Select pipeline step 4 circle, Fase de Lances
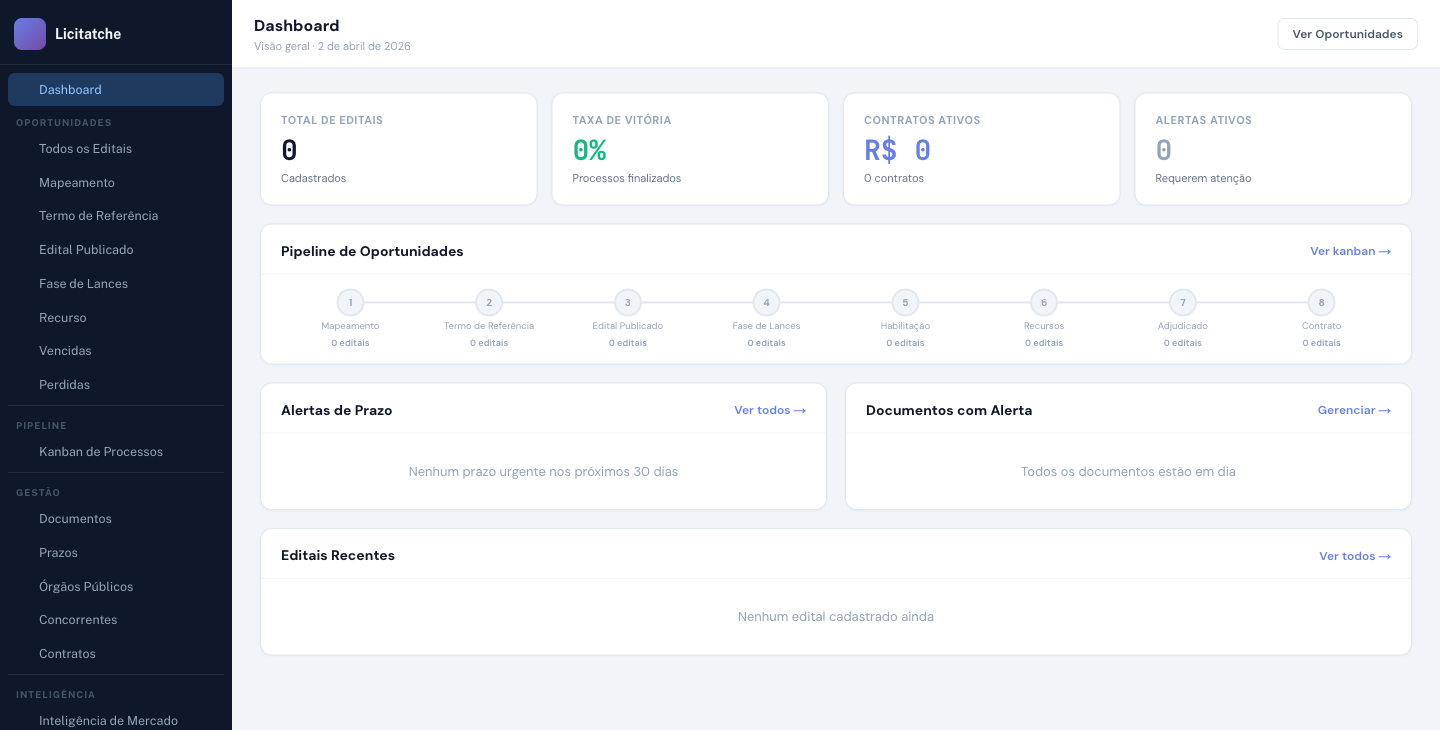The width and height of the screenshot is (1440, 730). pyautogui.click(x=766, y=302)
